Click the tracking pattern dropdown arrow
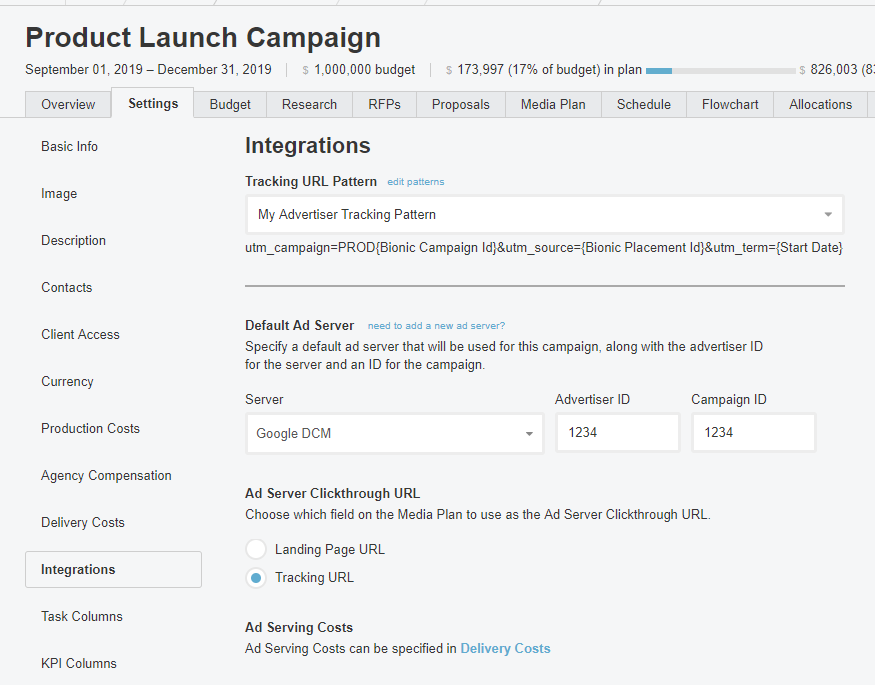This screenshot has width=875, height=685. point(828,214)
